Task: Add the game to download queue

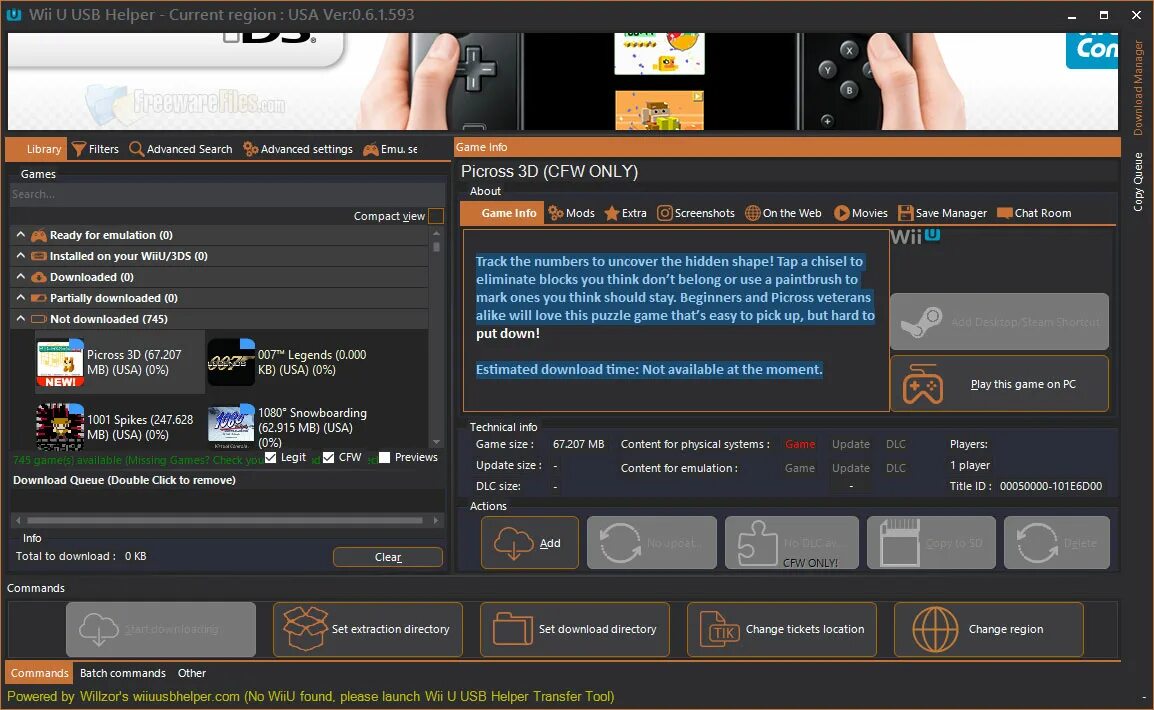Action: point(530,543)
